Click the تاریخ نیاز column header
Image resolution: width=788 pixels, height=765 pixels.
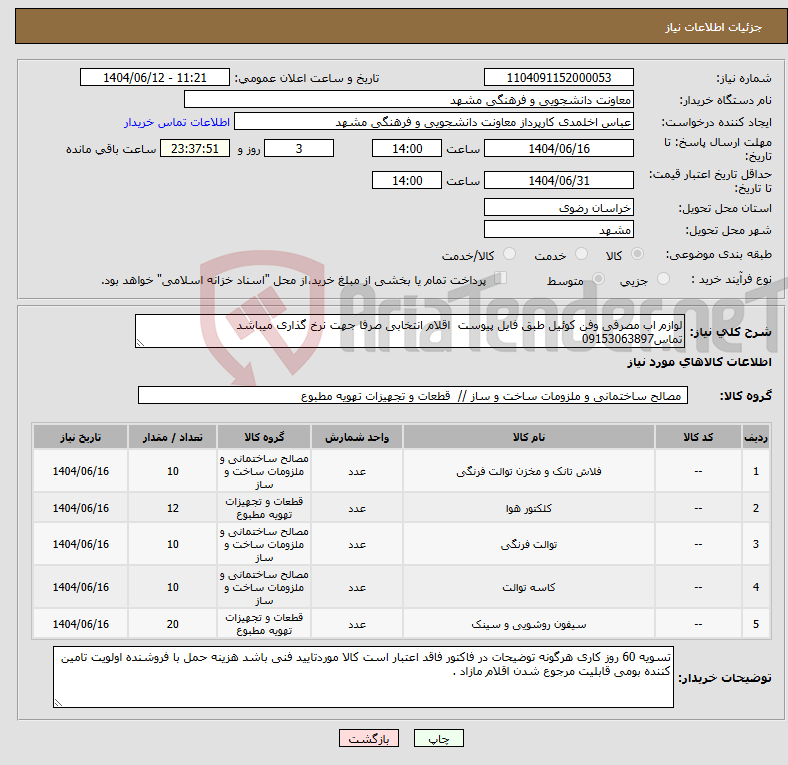(x=80, y=437)
